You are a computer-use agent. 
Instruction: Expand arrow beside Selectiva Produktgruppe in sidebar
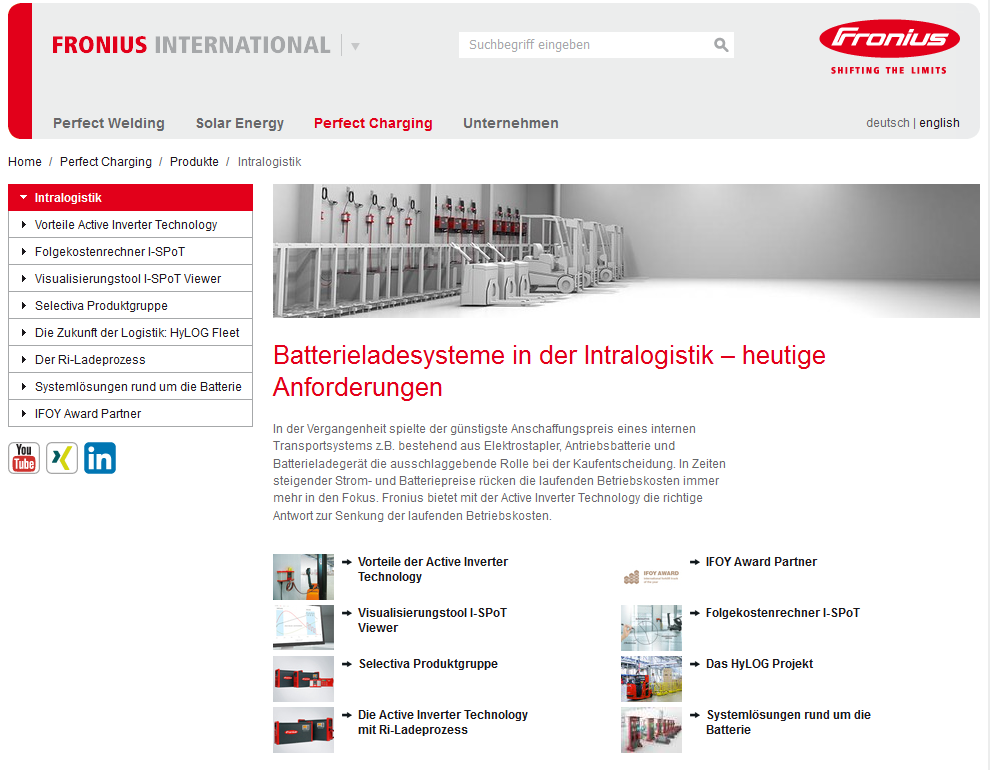click(x=24, y=305)
